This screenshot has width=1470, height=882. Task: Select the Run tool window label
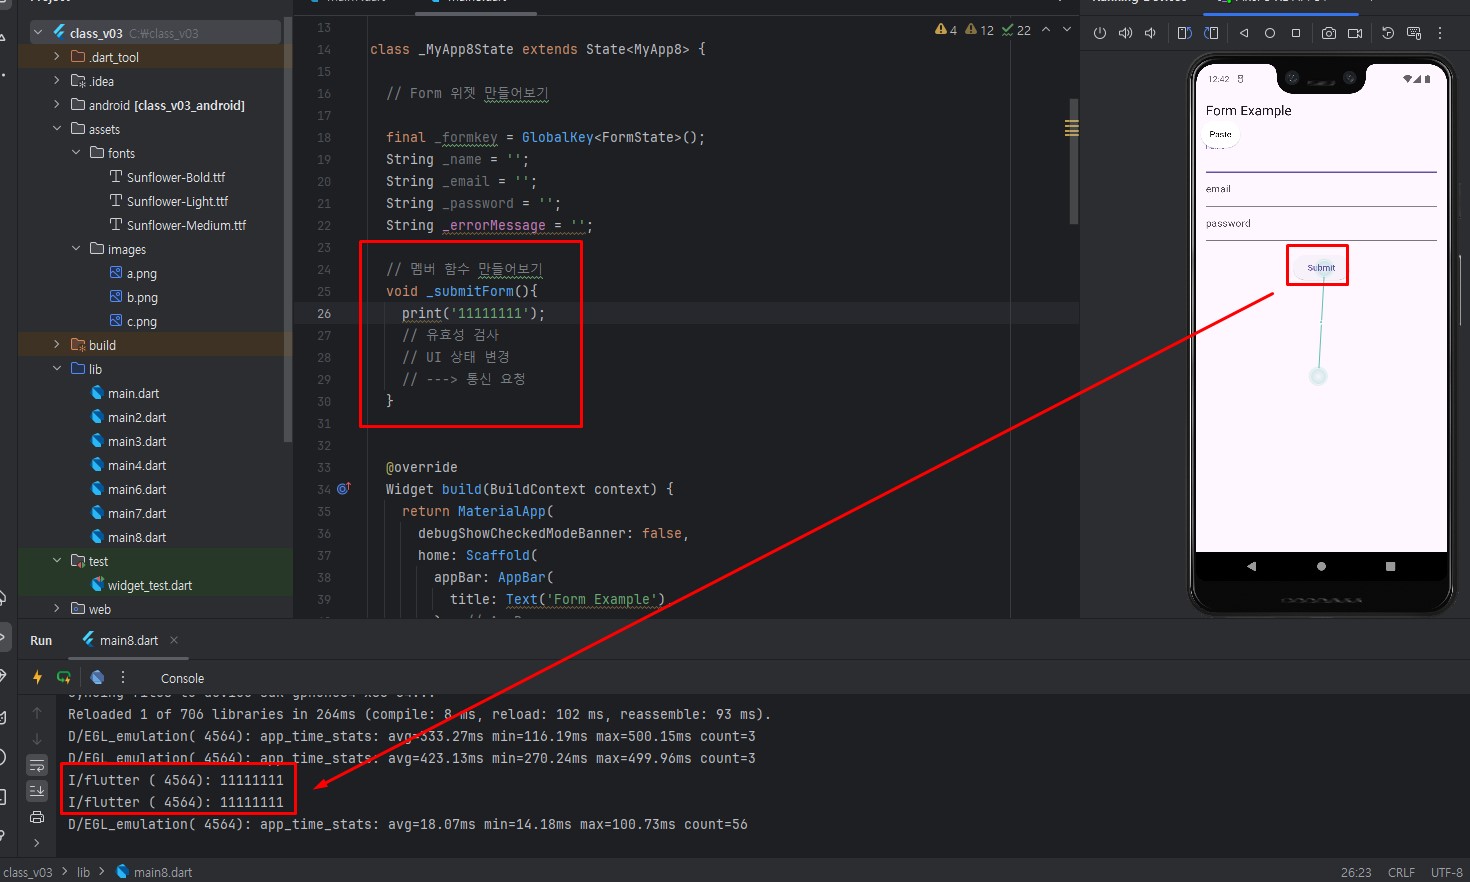pyautogui.click(x=41, y=640)
